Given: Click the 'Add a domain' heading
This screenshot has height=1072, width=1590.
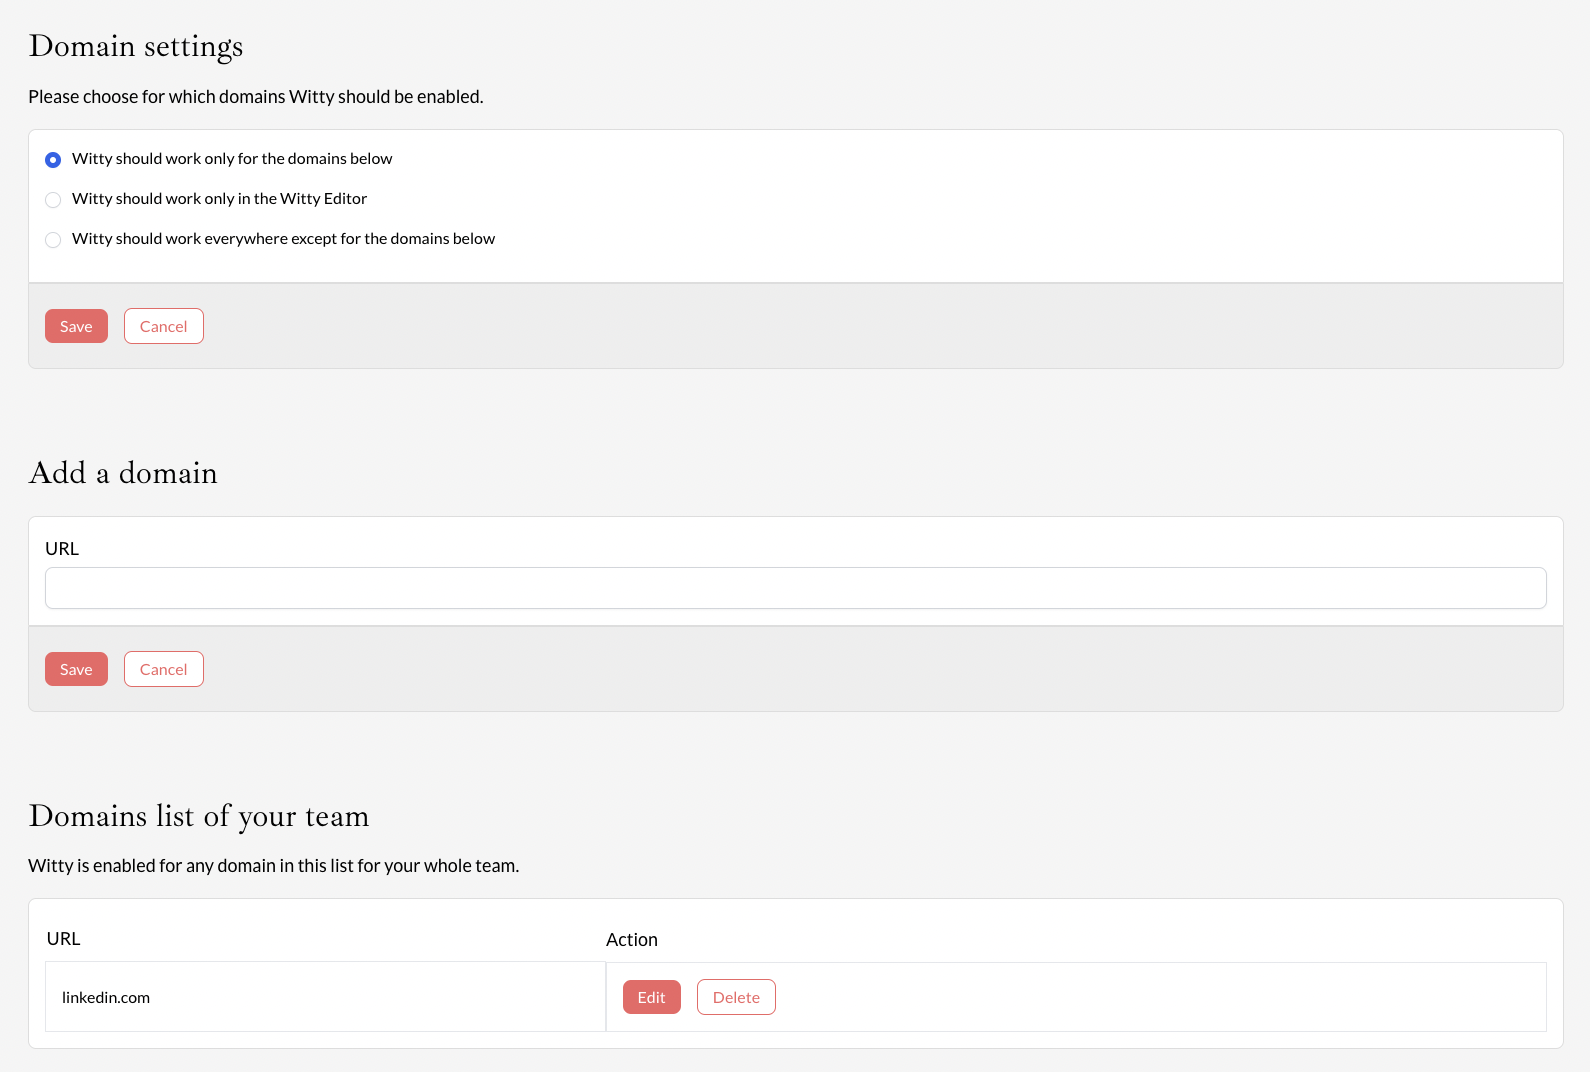Looking at the screenshot, I should (123, 473).
